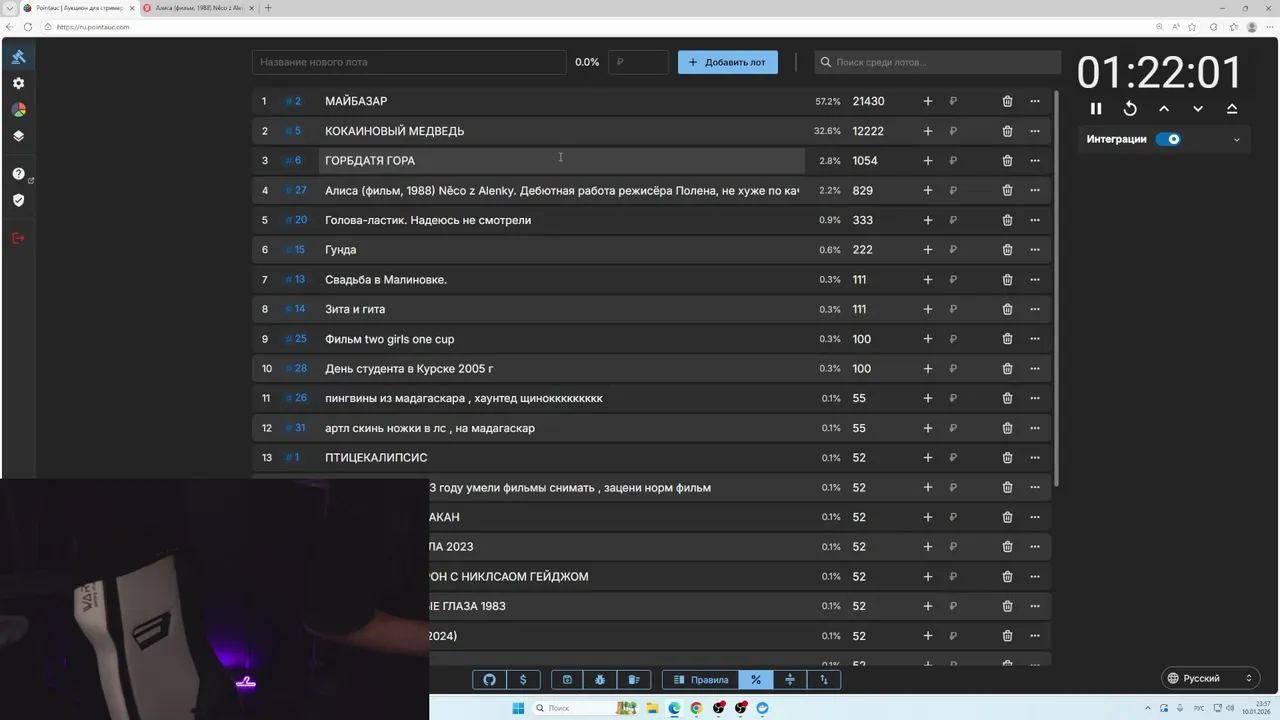
Task: Open the Русский language dropdown
Action: click(x=1211, y=678)
